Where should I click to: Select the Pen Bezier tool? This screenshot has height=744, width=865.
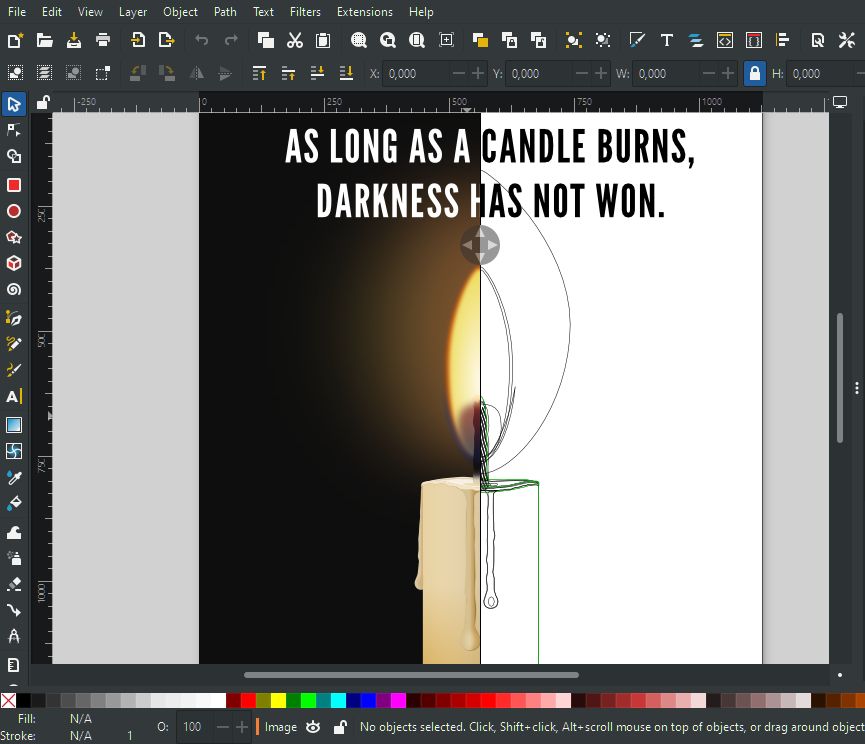tap(14, 318)
